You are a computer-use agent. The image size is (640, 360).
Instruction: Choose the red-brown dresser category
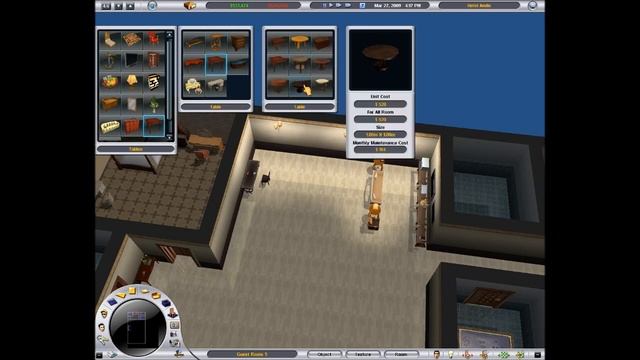[132, 126]
